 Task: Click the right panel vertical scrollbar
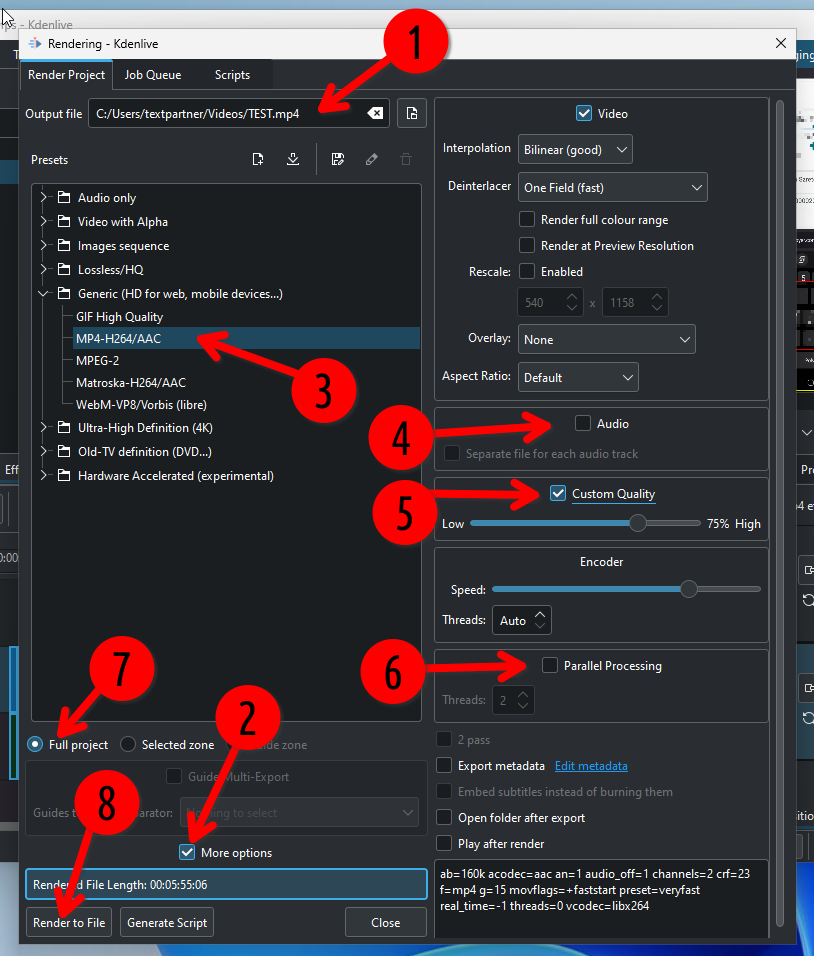(779, 512)
